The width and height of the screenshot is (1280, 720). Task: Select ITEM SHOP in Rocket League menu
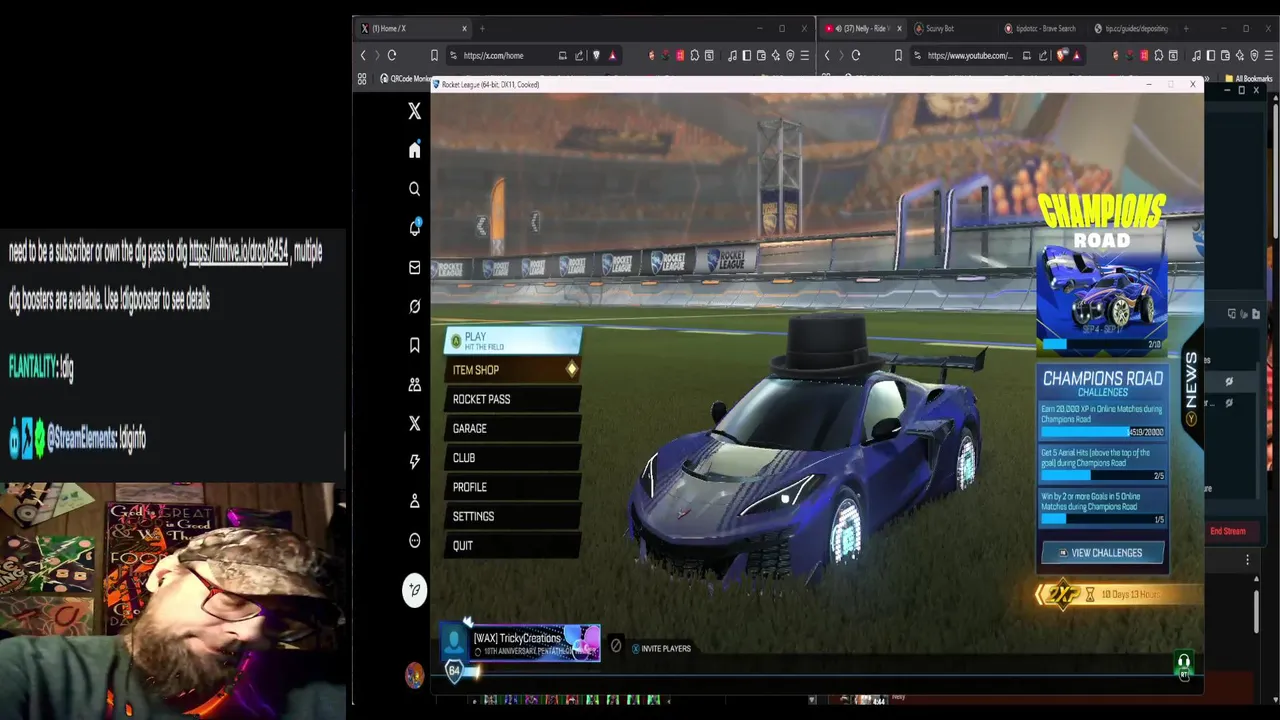[513, 370]
